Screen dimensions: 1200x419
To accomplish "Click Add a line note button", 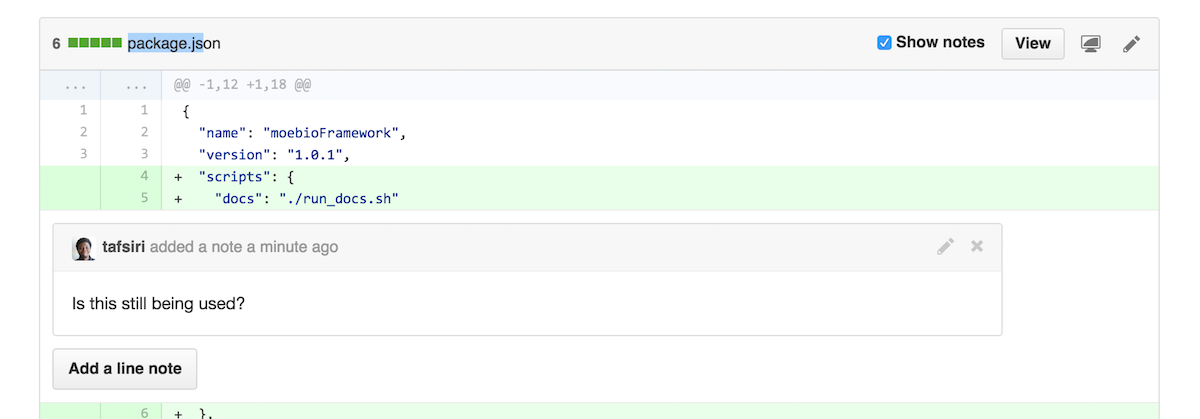I will tap(125, 368).
